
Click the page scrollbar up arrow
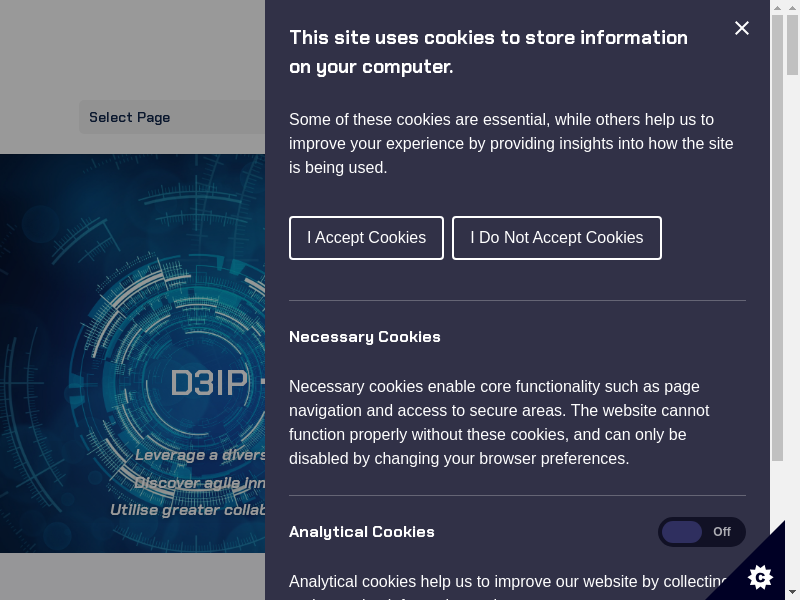(x=792, y=8)
